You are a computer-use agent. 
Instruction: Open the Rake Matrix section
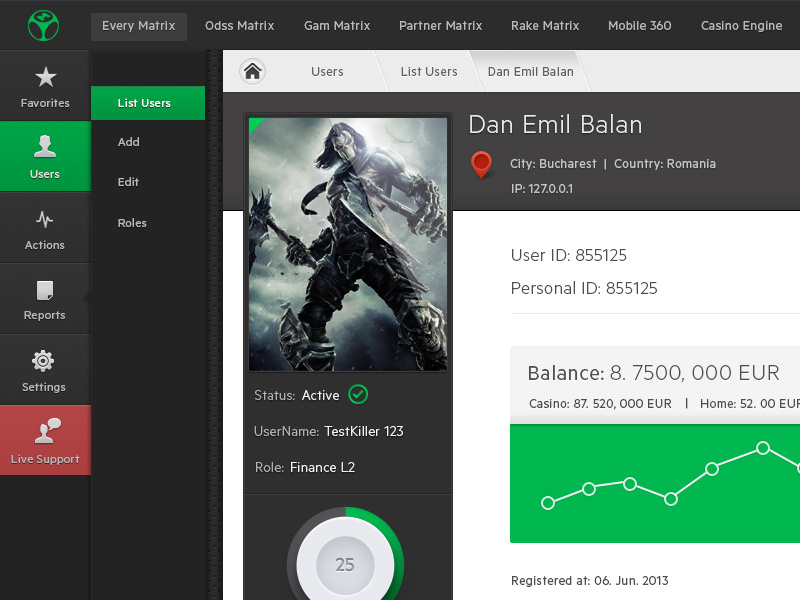coord(545,25)
